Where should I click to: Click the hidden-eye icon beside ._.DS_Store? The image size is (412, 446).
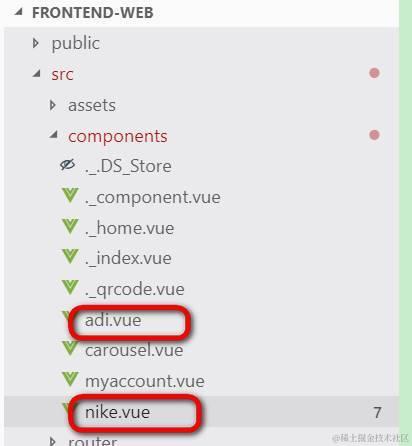[x=68, y=165]
